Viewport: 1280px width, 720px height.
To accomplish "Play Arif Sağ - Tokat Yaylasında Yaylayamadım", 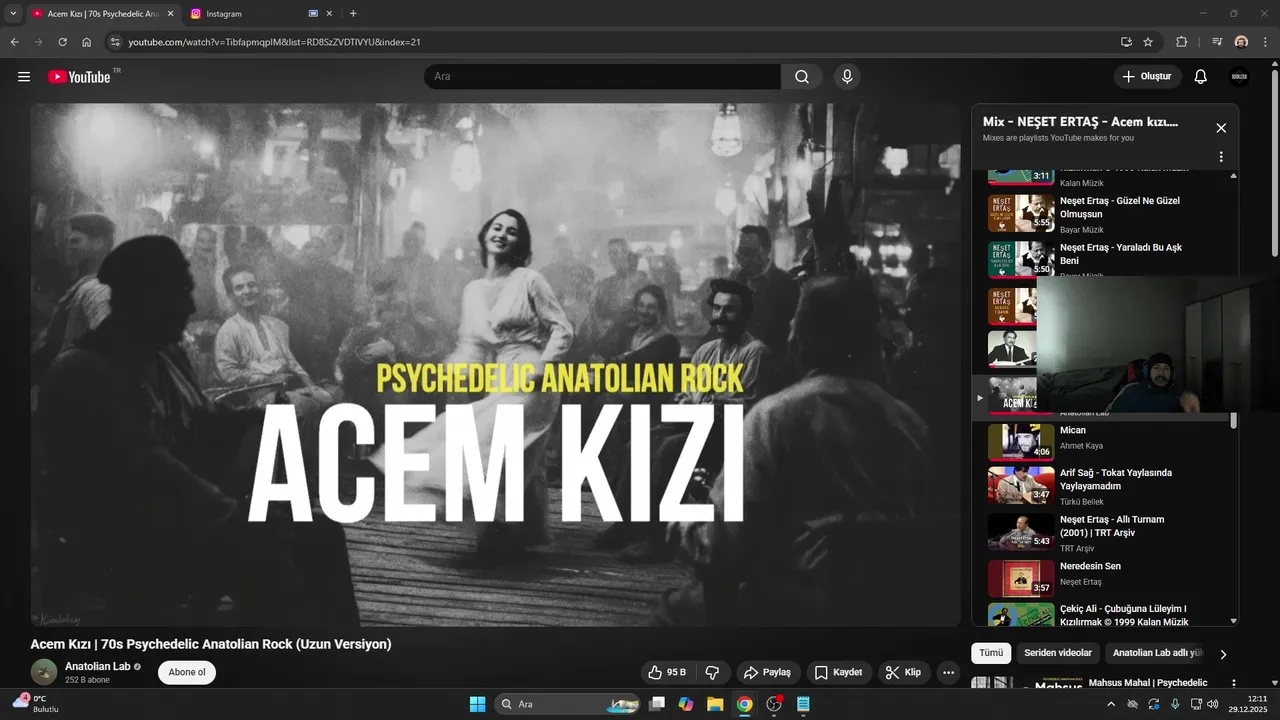I will pos(1105,485).
